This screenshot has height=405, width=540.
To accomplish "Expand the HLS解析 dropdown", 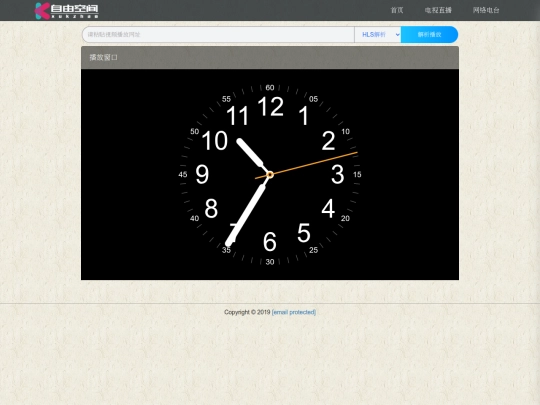I will [x=378, y=34].
